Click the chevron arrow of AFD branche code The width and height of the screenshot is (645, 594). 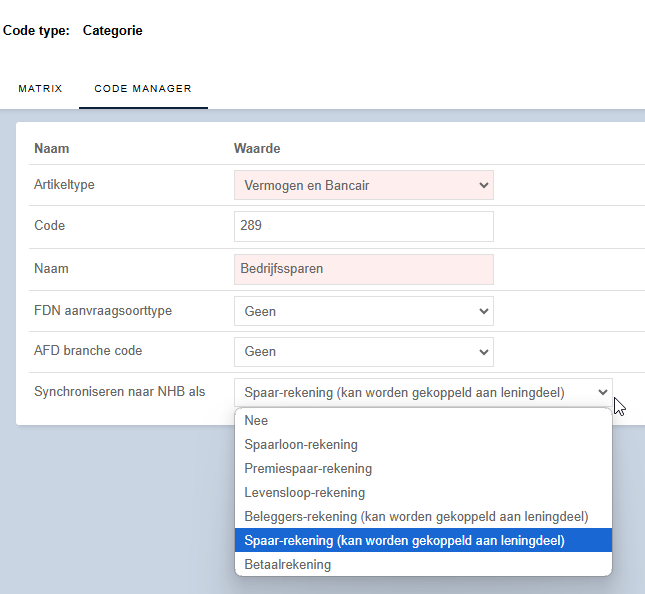pyautogui.click(x=484, y=352)
